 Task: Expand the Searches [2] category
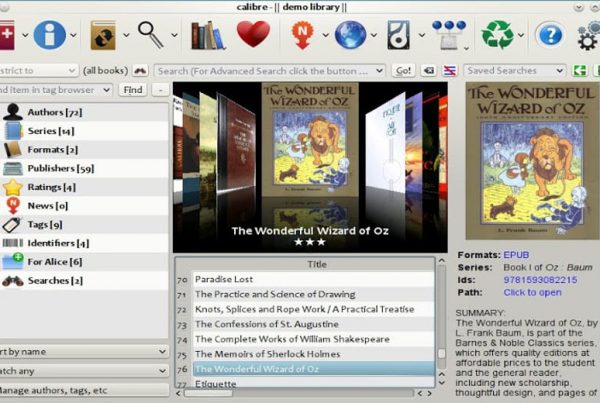click(x=84, y=281)
